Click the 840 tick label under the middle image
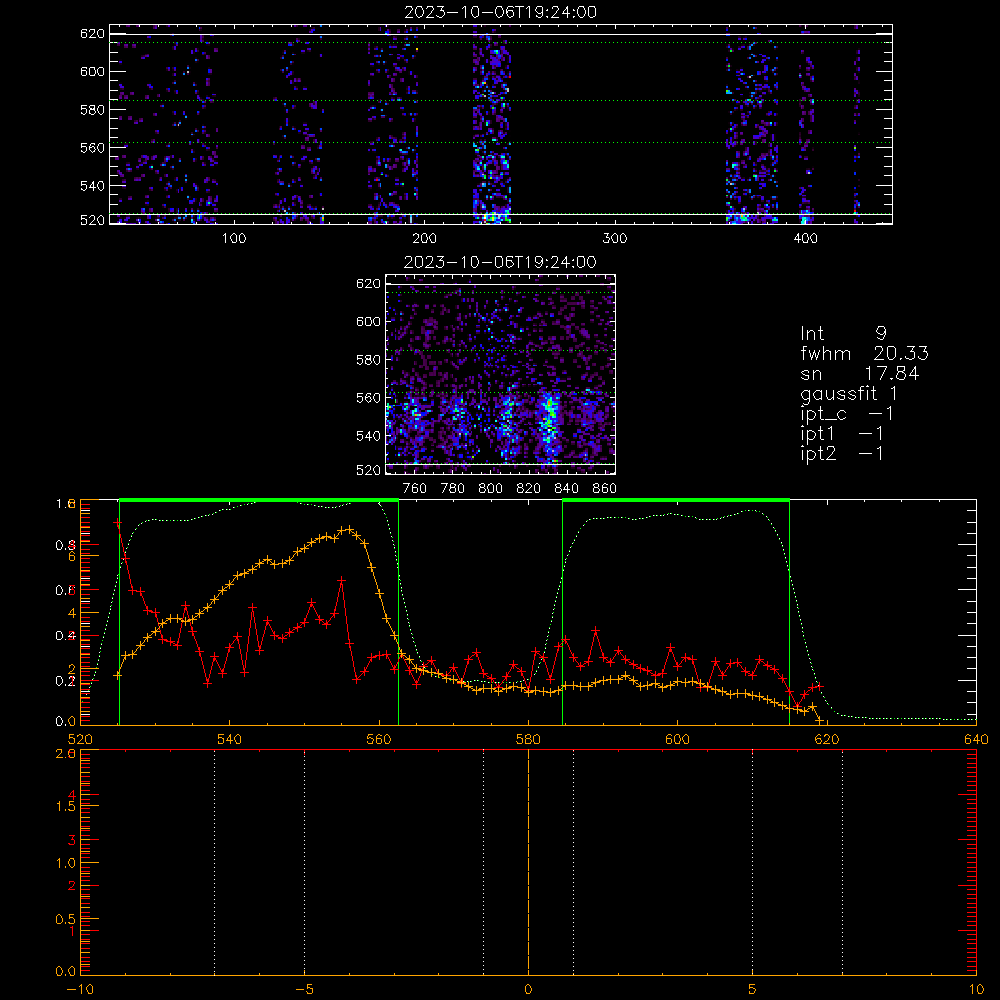 pos(566,489)
